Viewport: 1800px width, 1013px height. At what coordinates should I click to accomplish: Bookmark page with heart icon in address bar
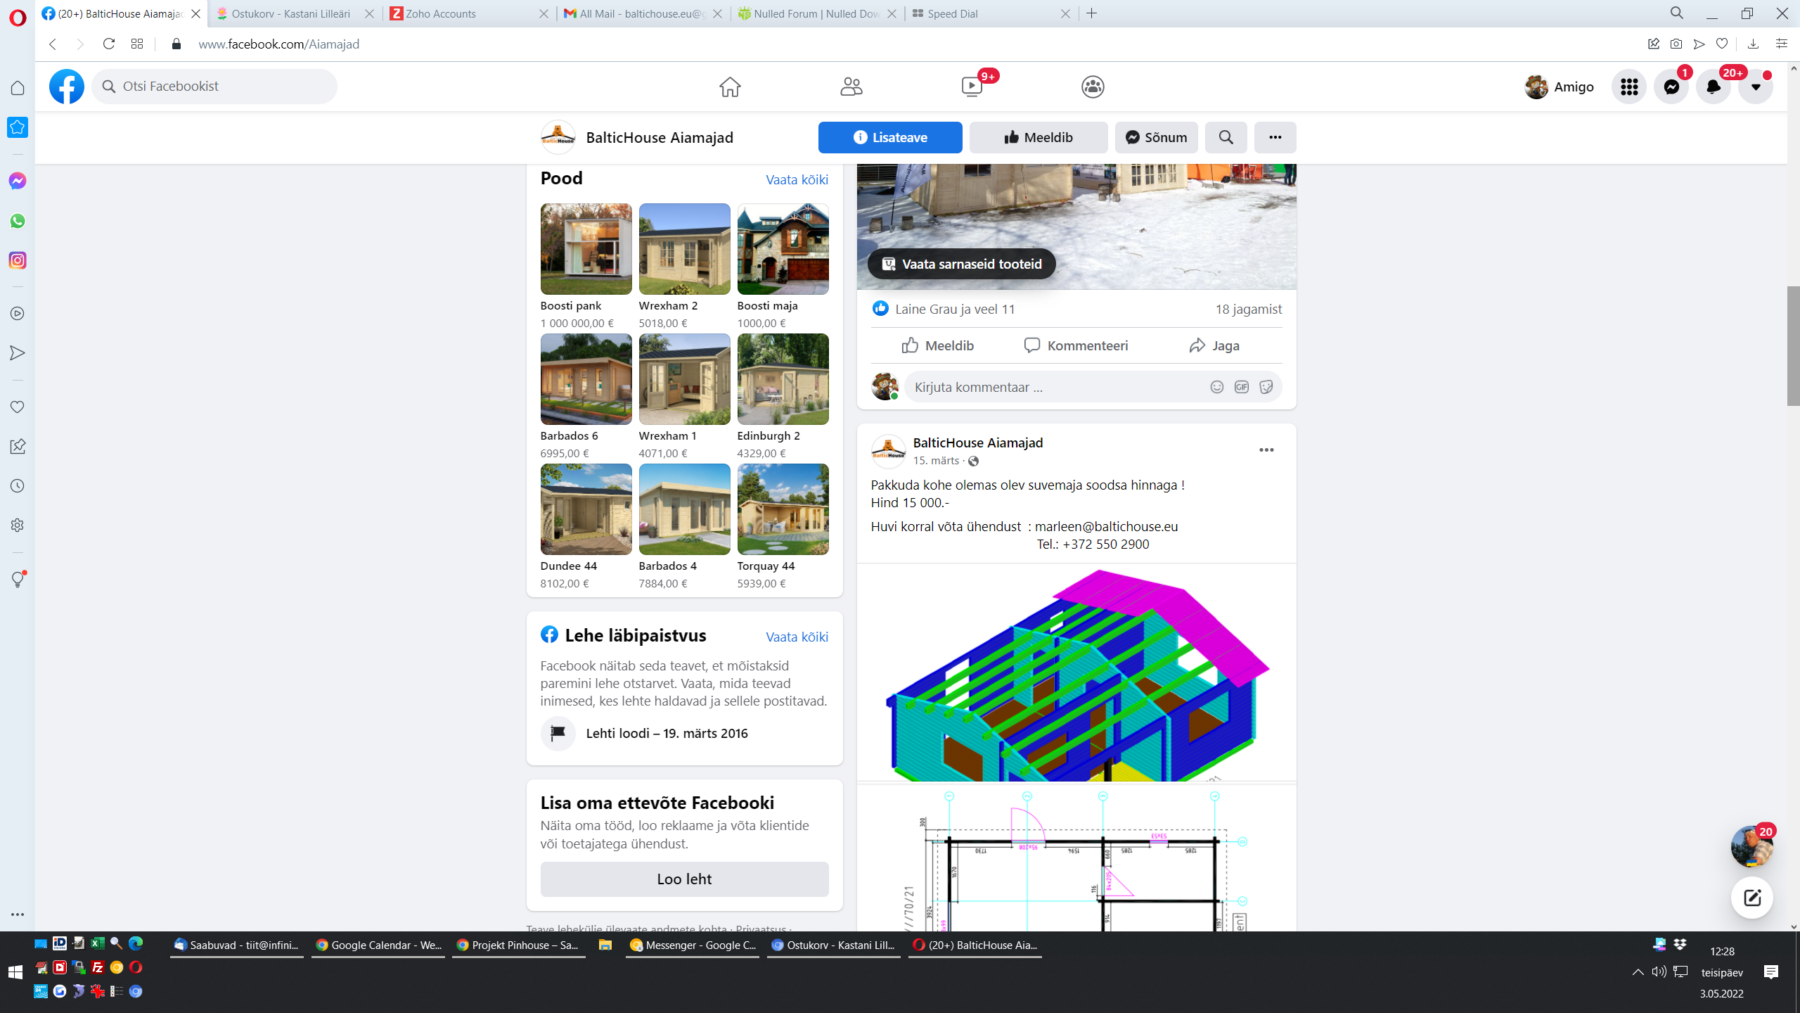(x=1722, y=44)
